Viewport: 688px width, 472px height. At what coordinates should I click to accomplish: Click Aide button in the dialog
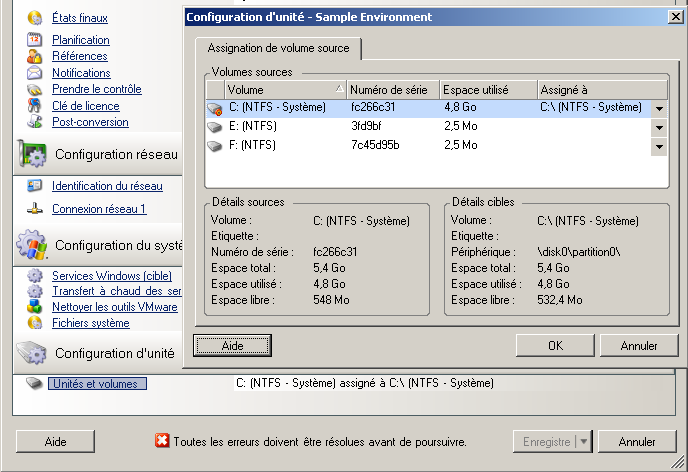[232, 346]
